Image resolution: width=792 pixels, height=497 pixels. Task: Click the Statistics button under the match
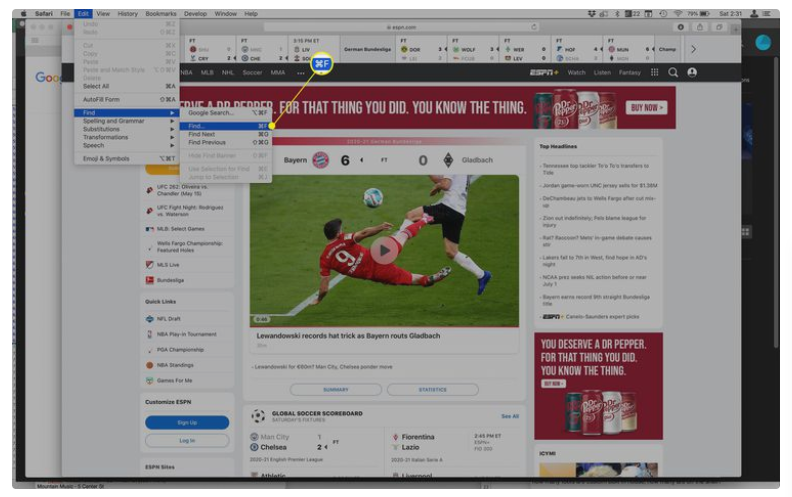432,390
